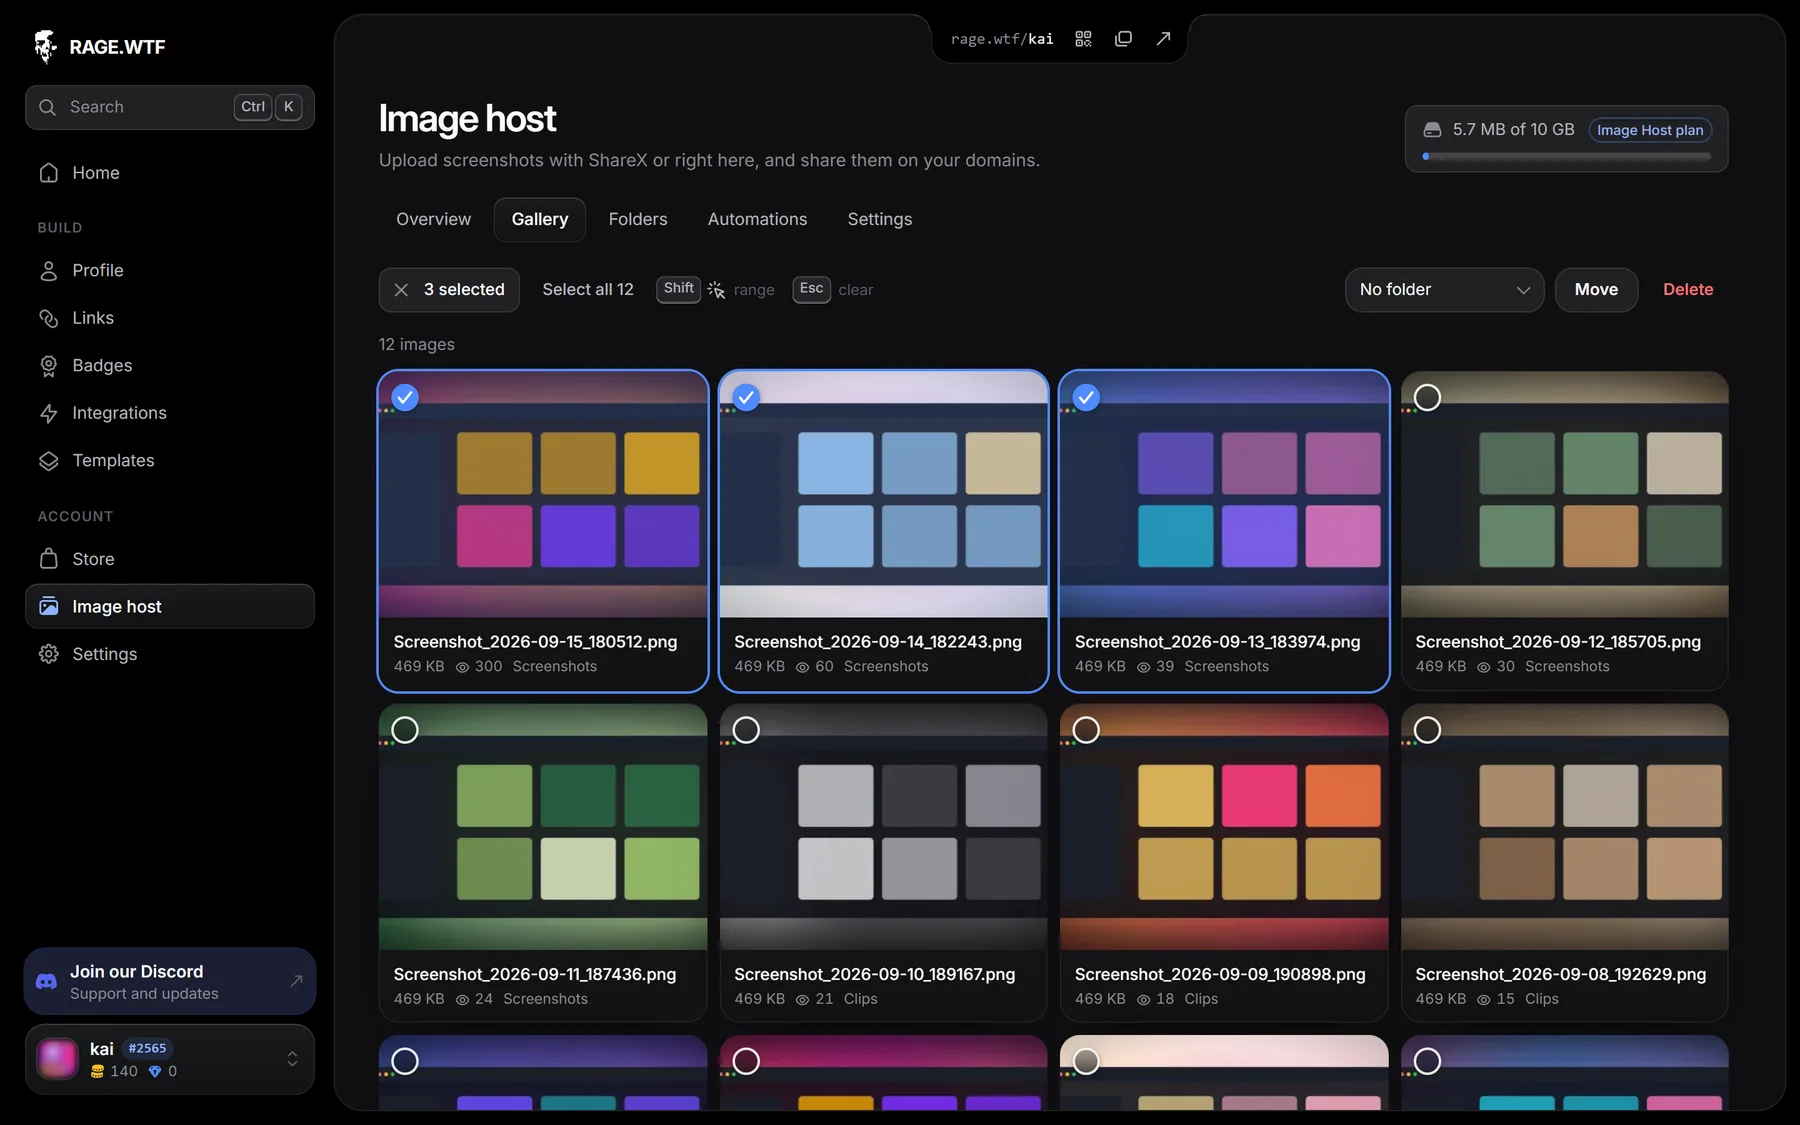This screenshot has width=1800, height=1125.
Task: Click the Esc clear shortcut
Action: [833, 290]
